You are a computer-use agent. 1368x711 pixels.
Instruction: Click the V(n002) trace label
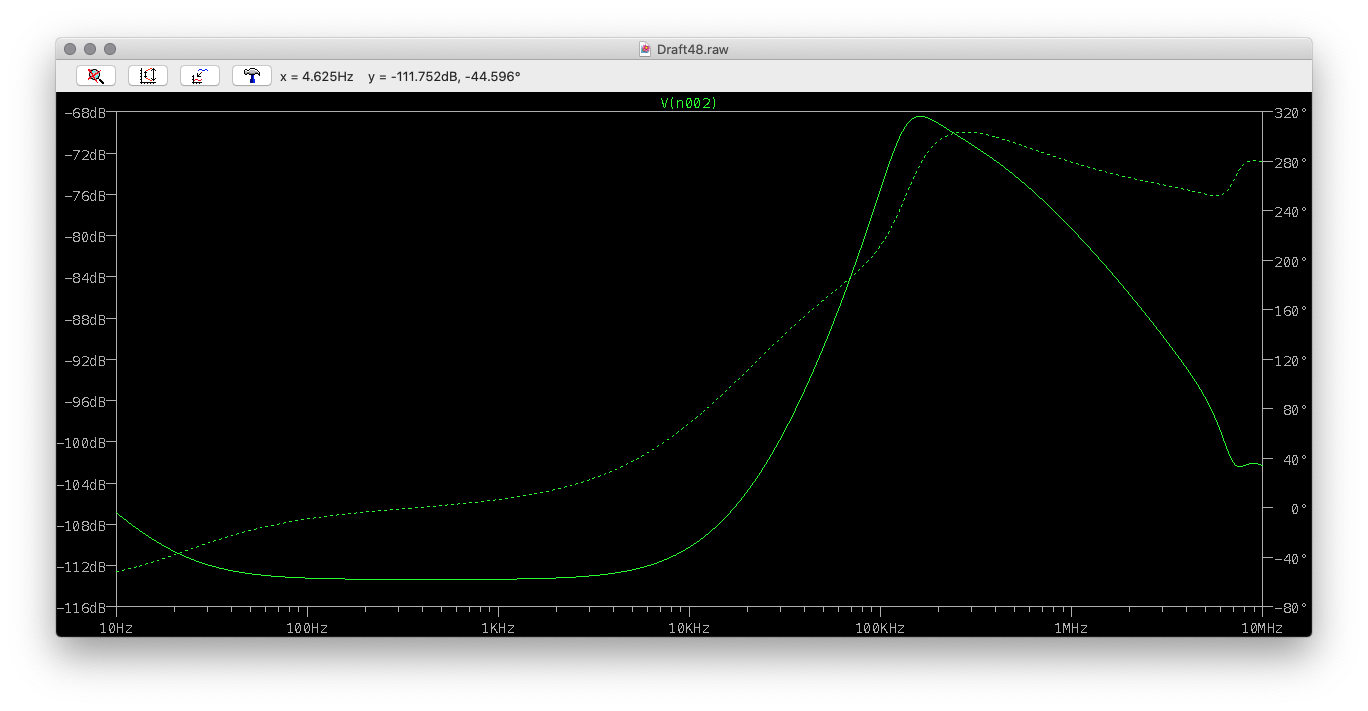(x=689, y=103)
